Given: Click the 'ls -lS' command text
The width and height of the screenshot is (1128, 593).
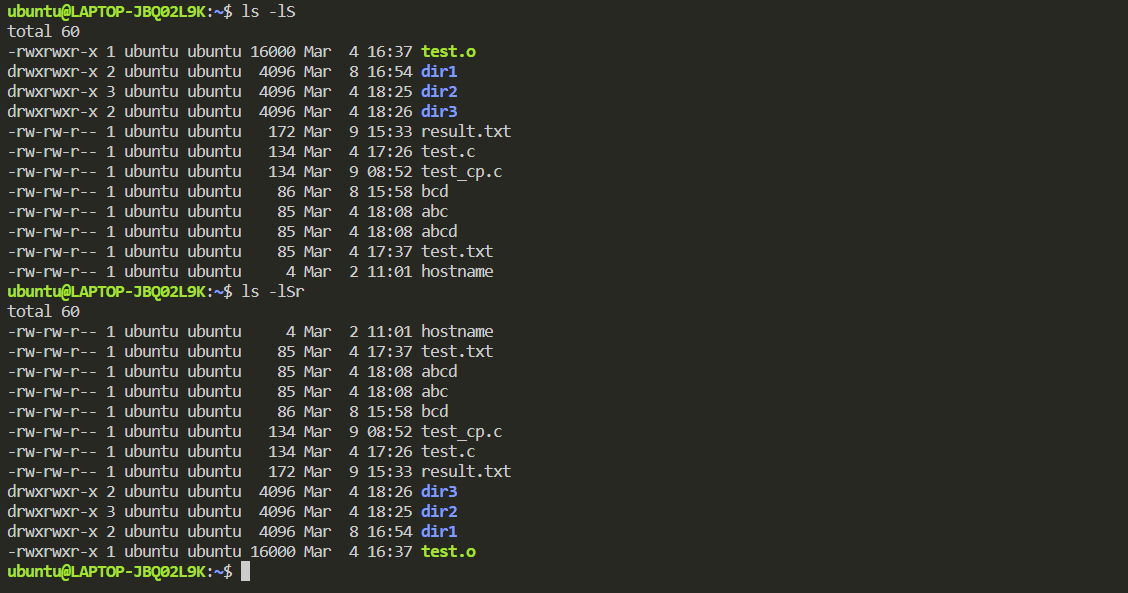Looking at the screenshot, I should [268, 12].
